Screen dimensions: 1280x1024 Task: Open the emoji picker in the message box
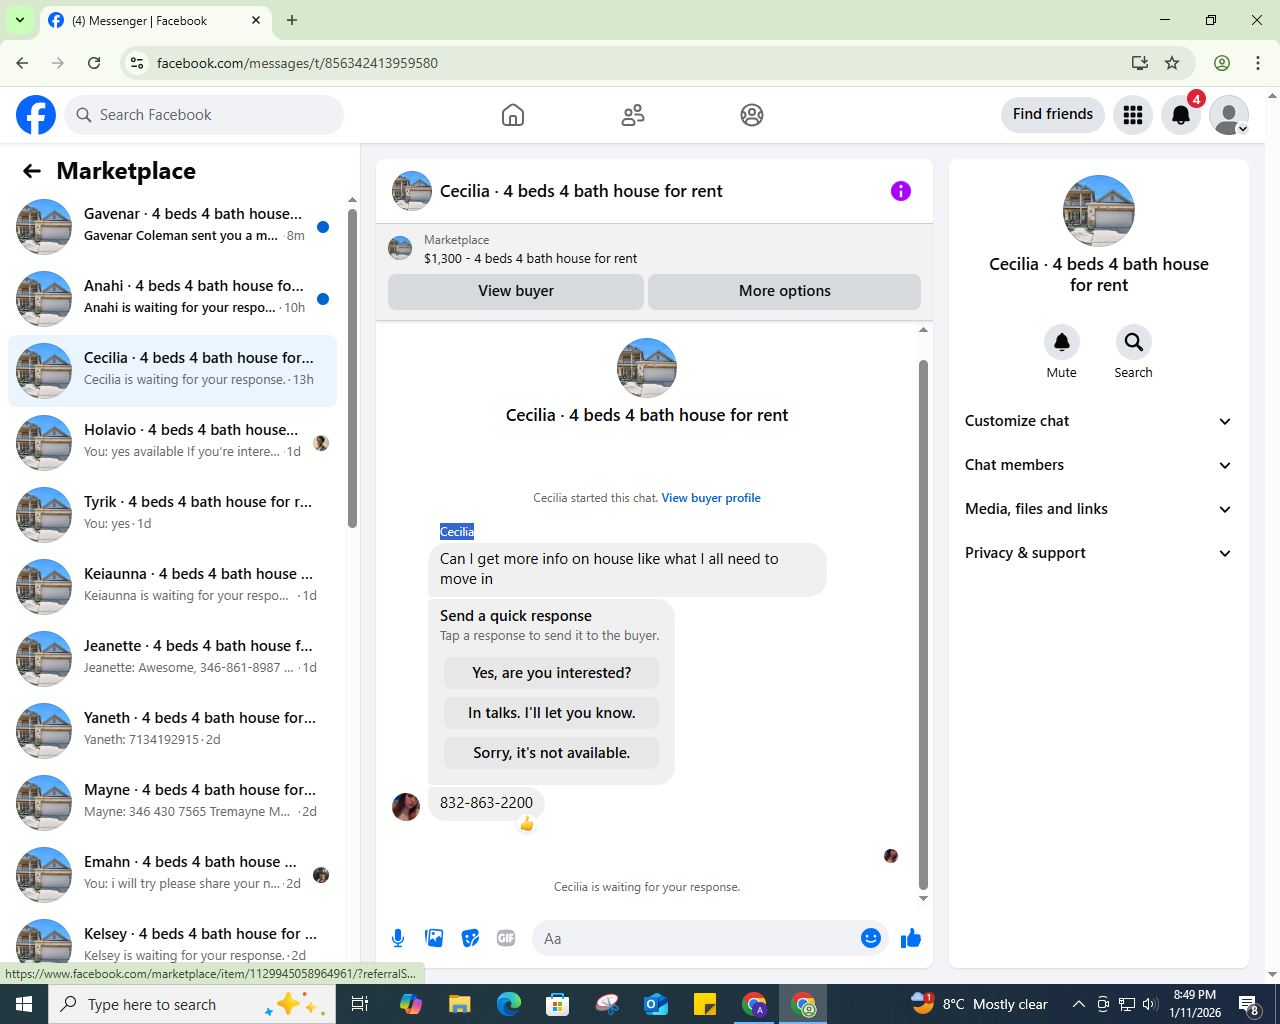(x=871, y=938)
